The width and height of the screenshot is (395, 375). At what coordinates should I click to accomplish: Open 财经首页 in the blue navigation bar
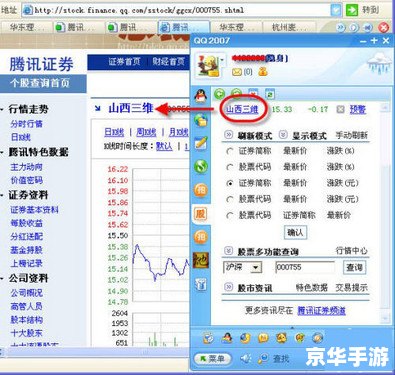coord(168,62)
